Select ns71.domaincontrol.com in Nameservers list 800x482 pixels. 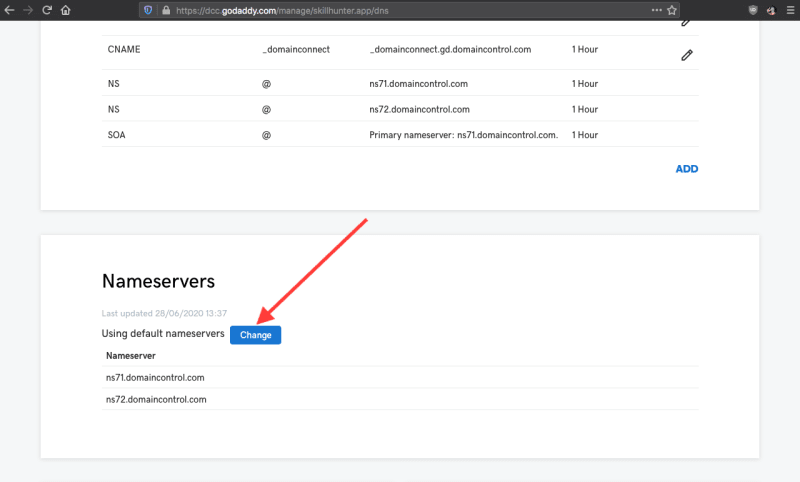pos(155,378)
